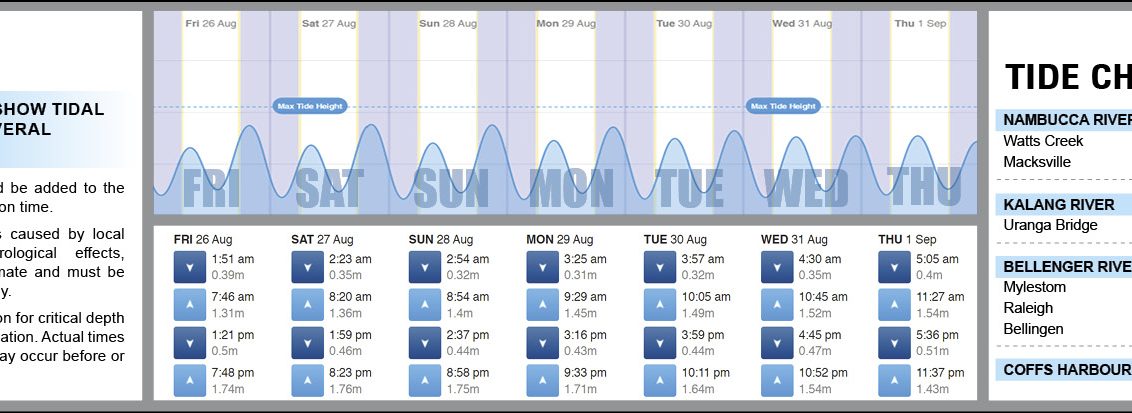Click the low tide icon for Thursday 5:36 pm
Screen dimensions: 1132x413
pos(895,343)
